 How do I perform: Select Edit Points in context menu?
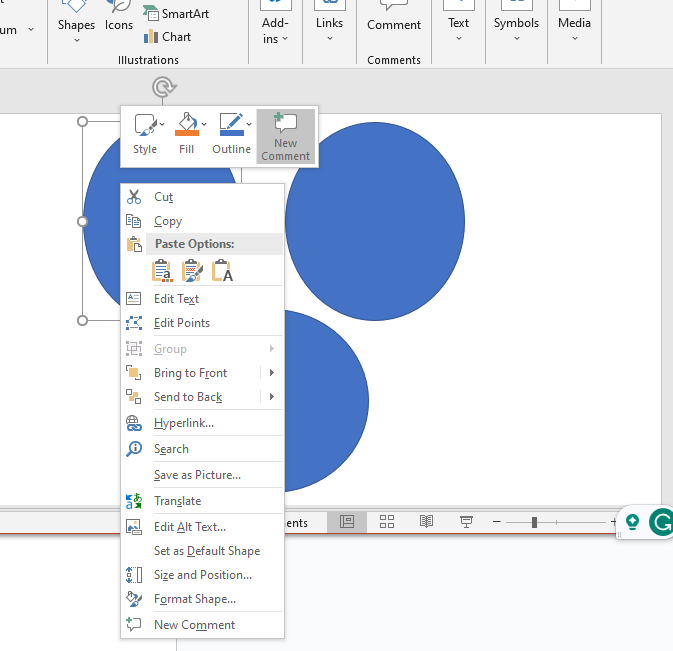[182, 323]
